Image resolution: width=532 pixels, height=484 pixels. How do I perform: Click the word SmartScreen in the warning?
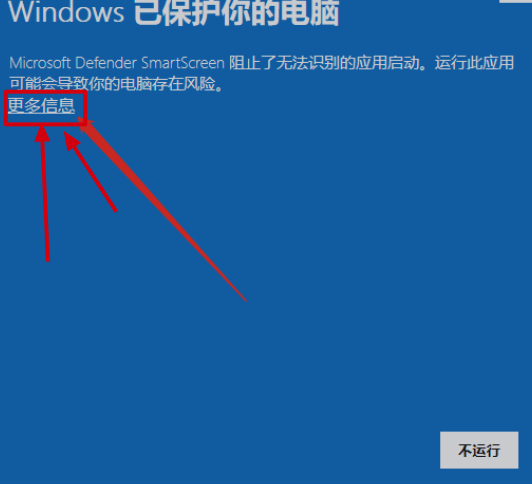click(183, 63)
